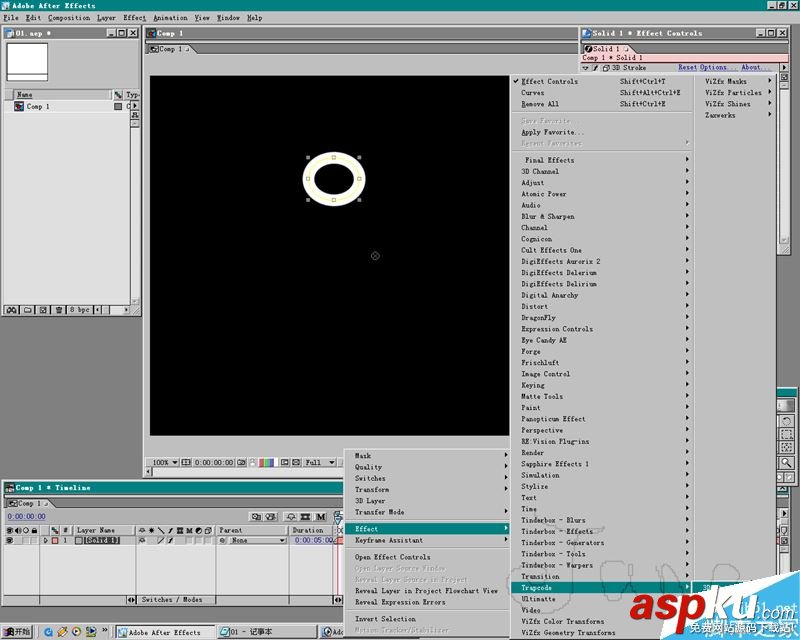Choose Open Effect Controls from context menu

pyautogui.click(x=427, y=557)
